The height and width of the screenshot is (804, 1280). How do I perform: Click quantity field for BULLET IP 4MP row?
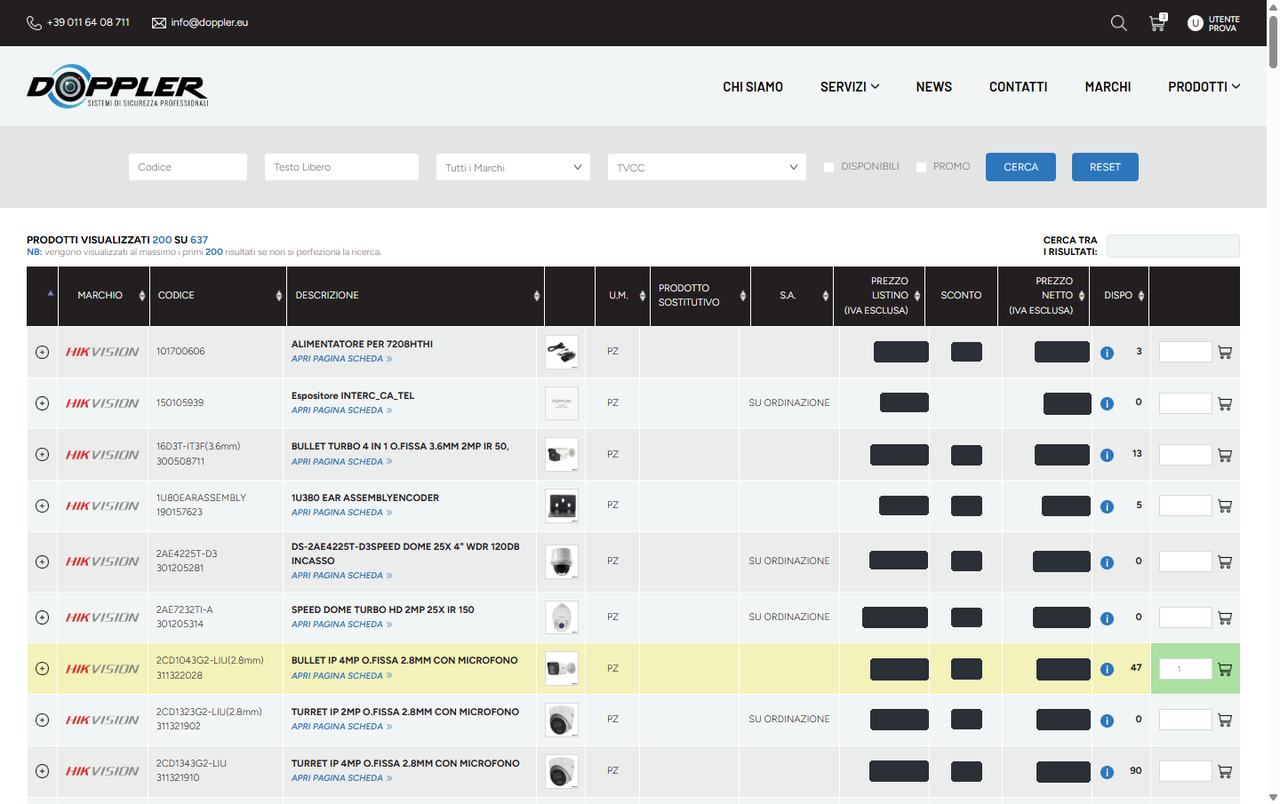[1185, 669]
